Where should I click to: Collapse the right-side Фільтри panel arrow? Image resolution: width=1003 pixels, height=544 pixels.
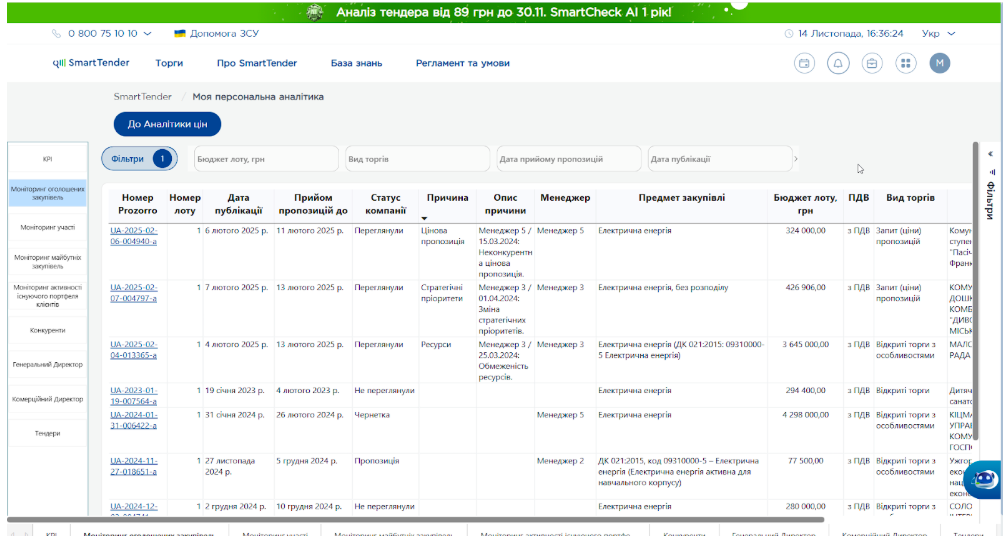[x=990, y=154]
